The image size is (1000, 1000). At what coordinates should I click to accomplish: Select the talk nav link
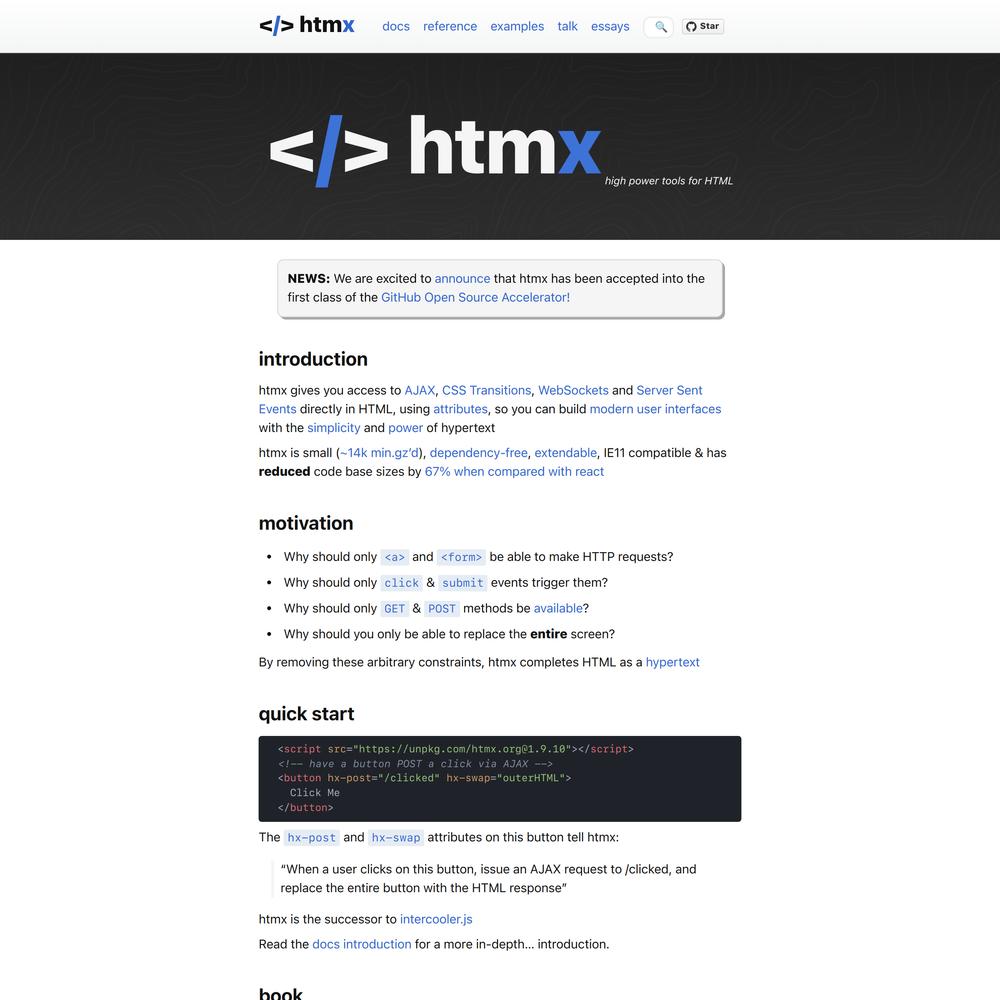567,26
